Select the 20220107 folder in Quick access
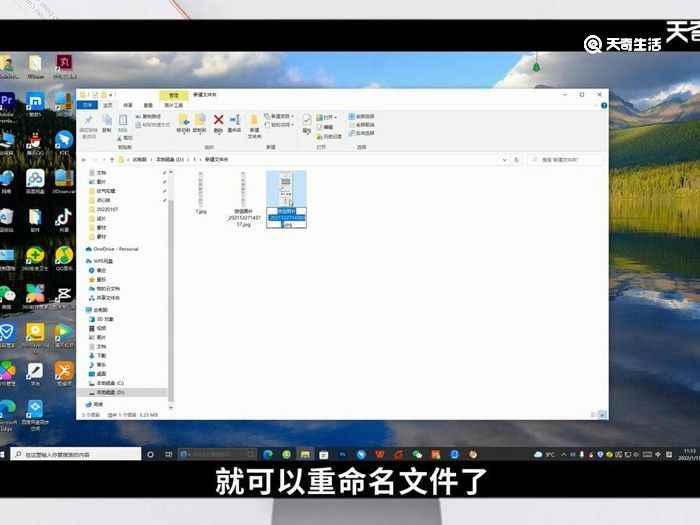This screenshot has width=700, height=525. pos(104,209)
